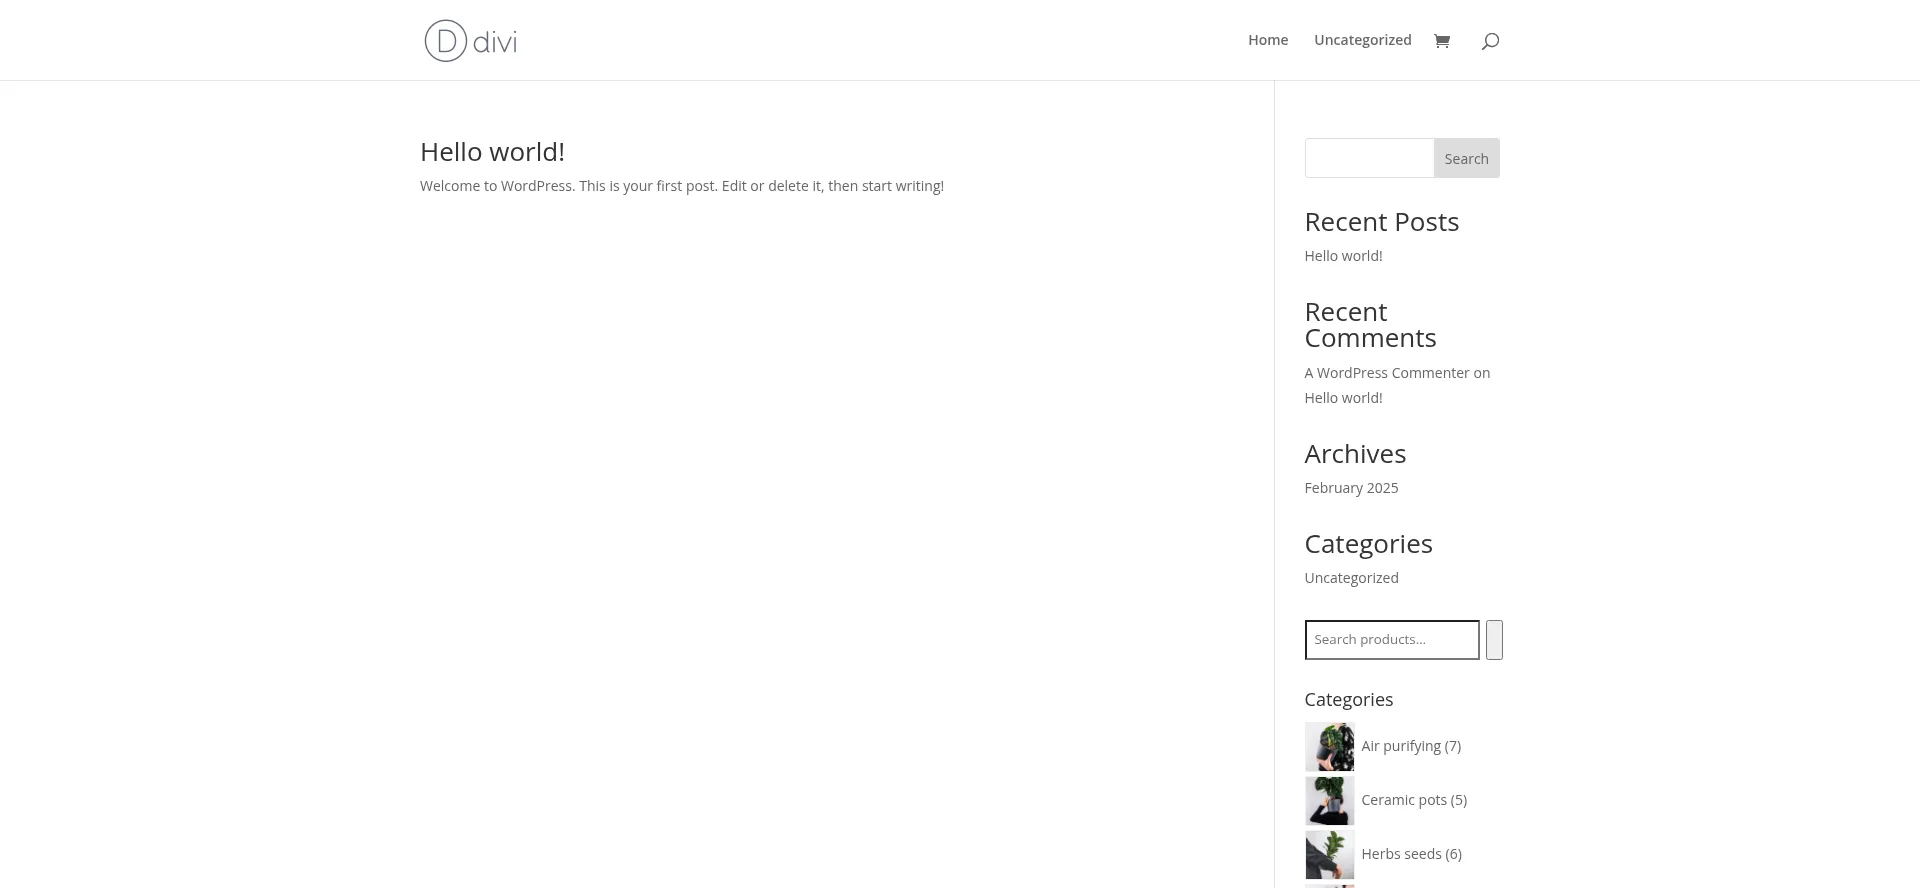
Task: Open "Hello world!" under Recent Comments
Action: [1343, 398]
